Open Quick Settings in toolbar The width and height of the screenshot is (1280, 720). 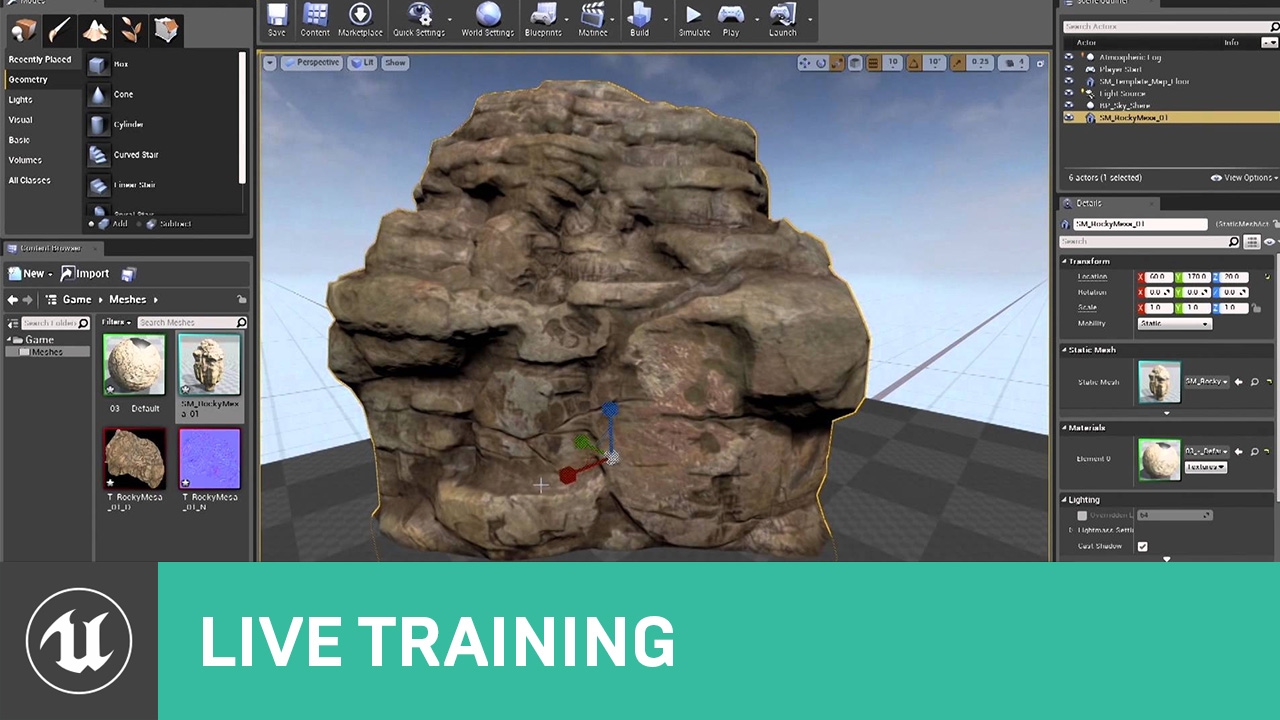pyautogui.click(x=419, y=19)
